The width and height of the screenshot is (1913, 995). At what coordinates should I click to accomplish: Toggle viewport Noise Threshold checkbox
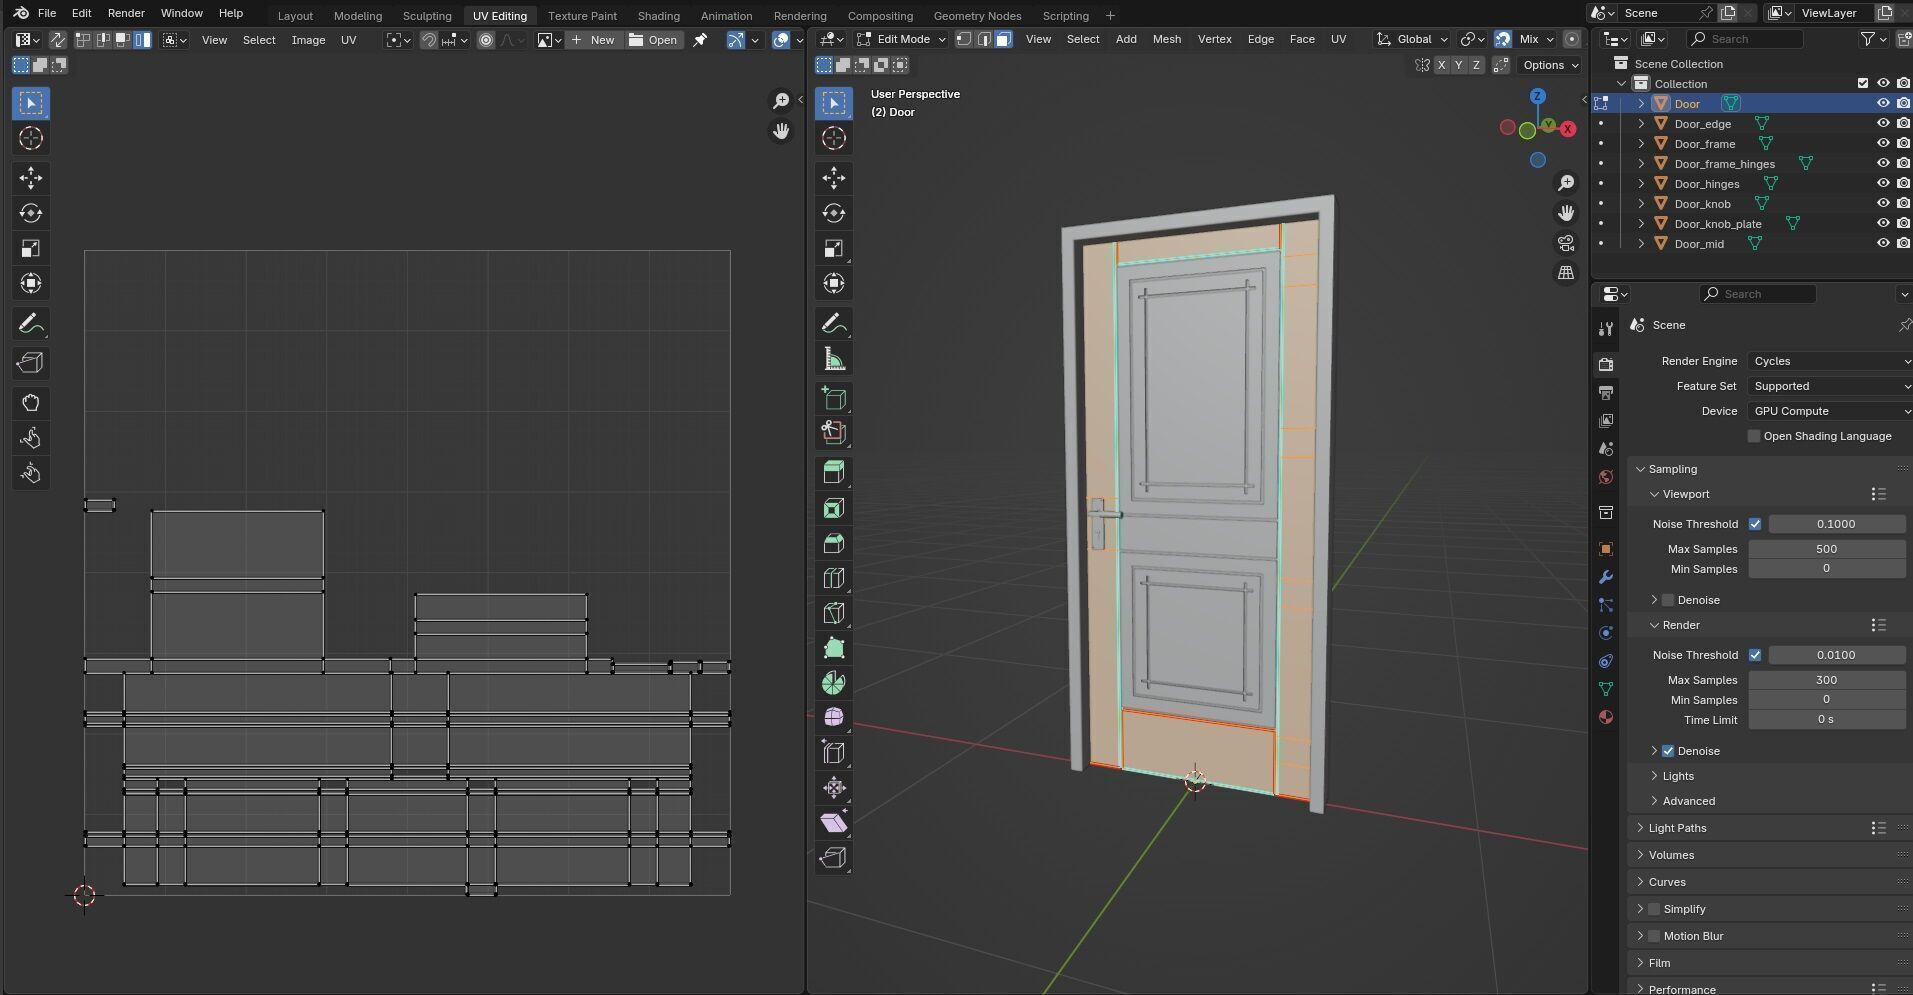[x=1755, y=524]
